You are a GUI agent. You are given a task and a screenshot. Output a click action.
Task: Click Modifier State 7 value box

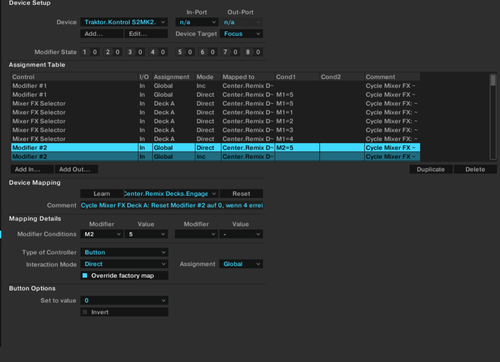tap(235, 52)
